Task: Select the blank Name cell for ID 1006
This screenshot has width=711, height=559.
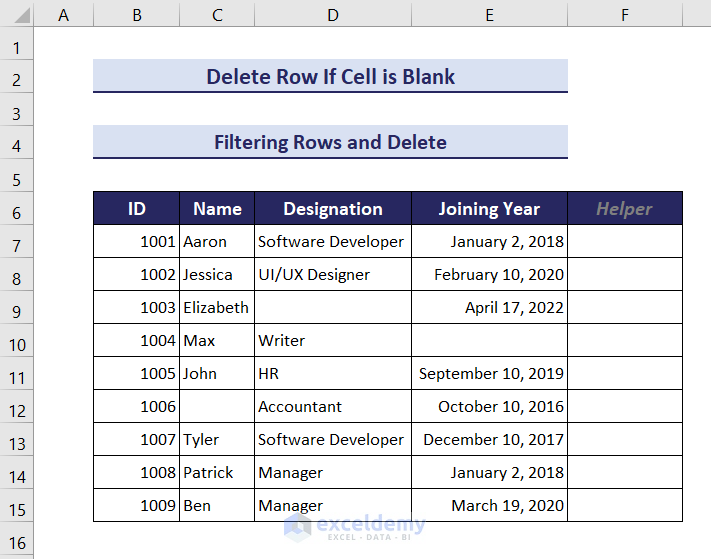Action: pos(217,407)
